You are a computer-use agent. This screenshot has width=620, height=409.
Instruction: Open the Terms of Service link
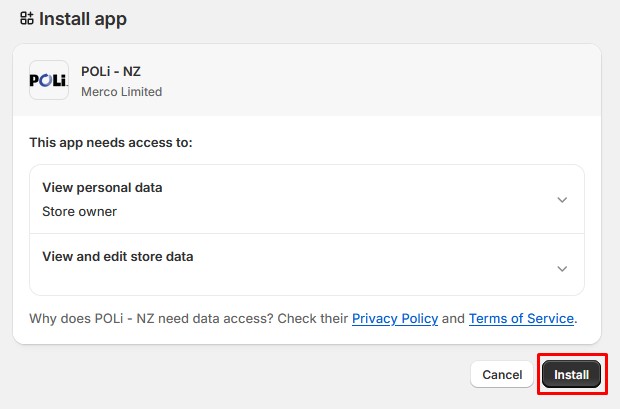[521, 319]
